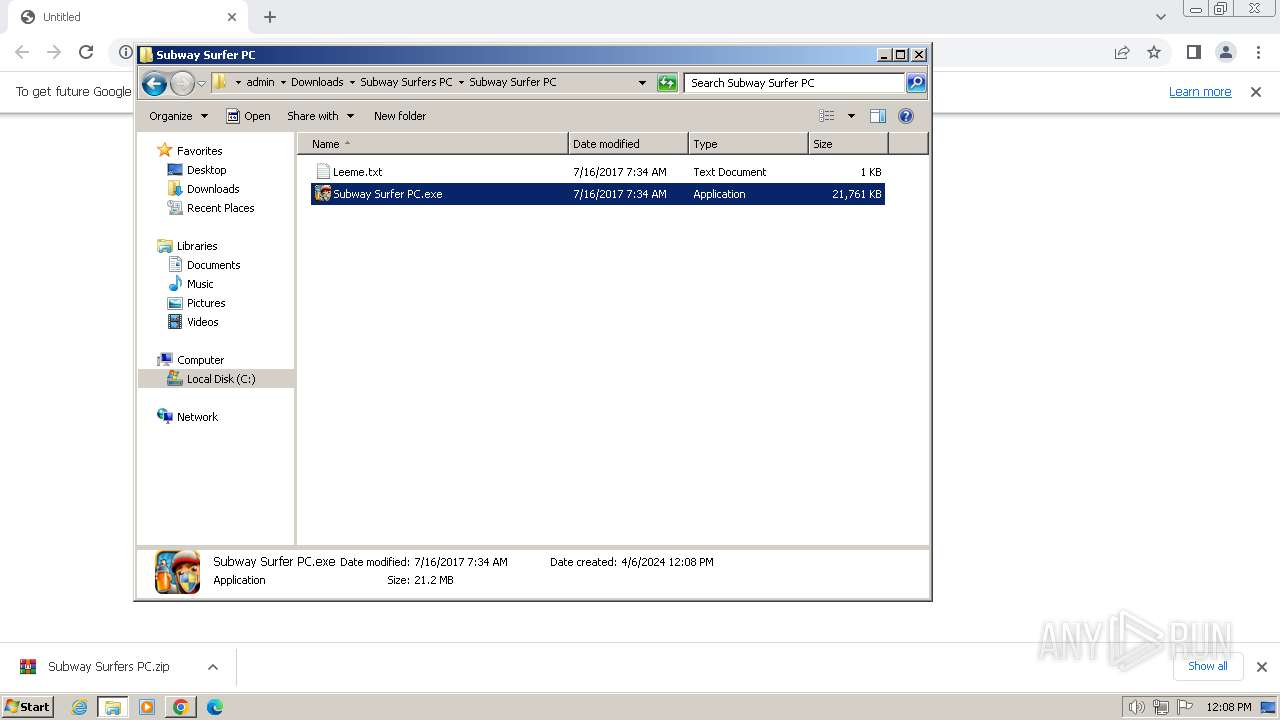Create a New folder
This screenshot has width=1280, height=720.
tap(400, 116)
